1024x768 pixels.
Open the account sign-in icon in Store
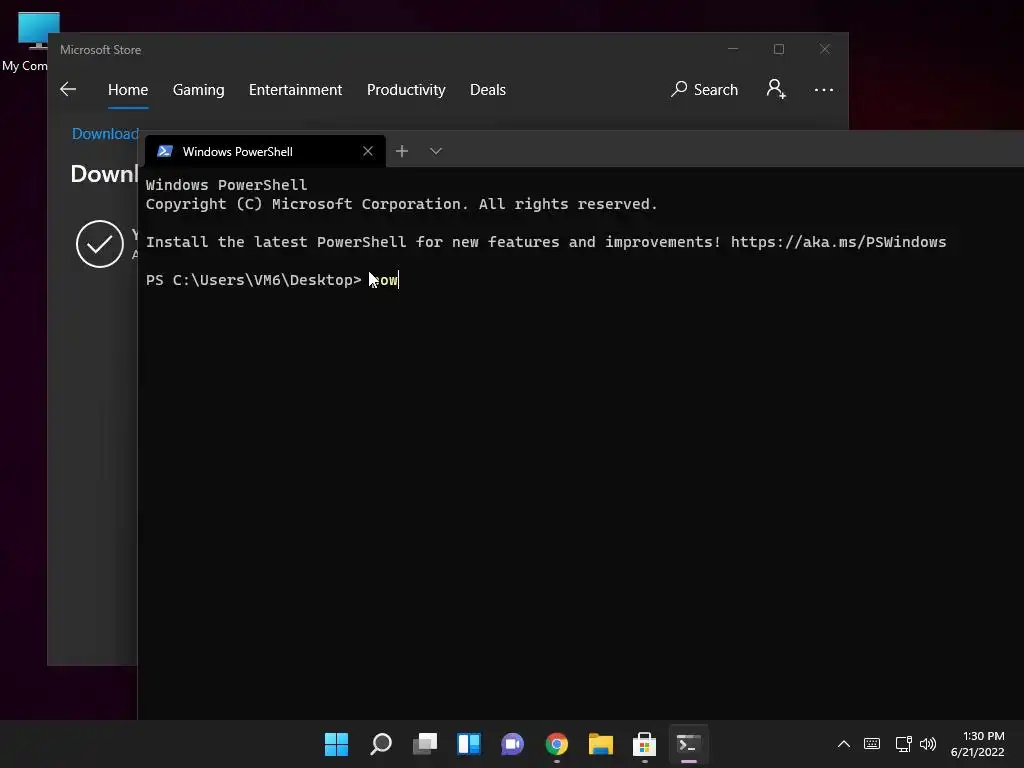pyautogui.click(x=776, y=89)
